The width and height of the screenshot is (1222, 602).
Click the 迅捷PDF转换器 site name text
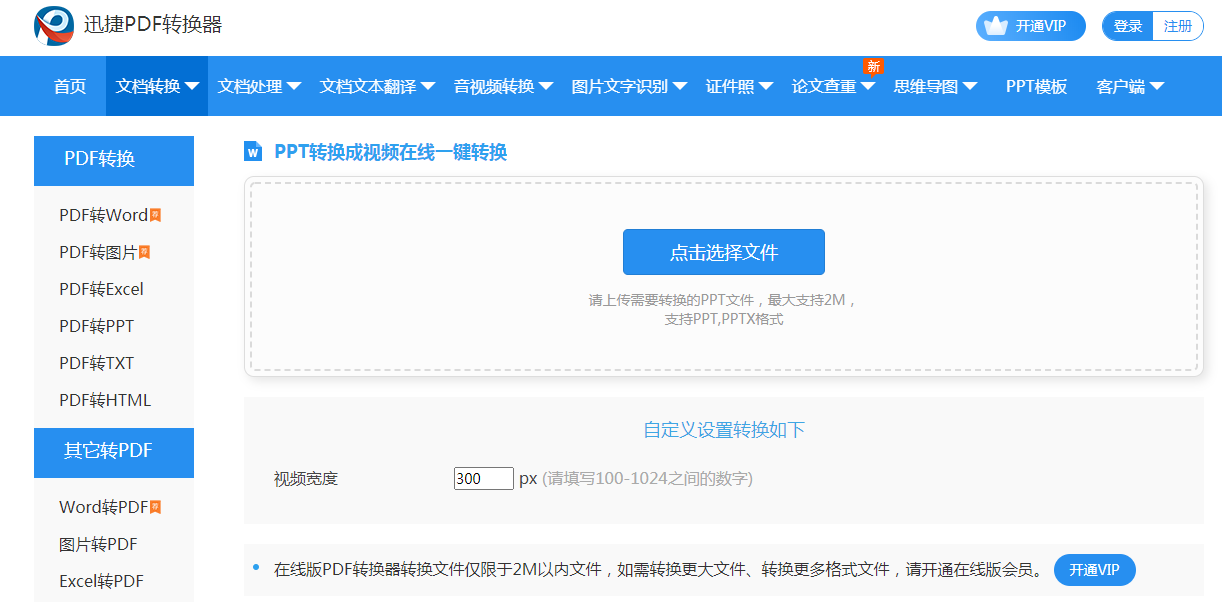click(153, 25)
